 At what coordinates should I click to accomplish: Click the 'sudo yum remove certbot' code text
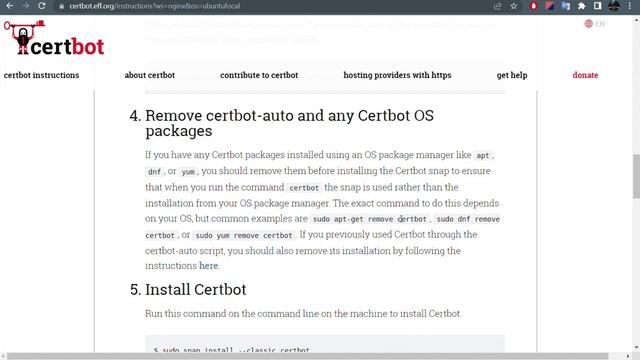(x=244, y=236)
